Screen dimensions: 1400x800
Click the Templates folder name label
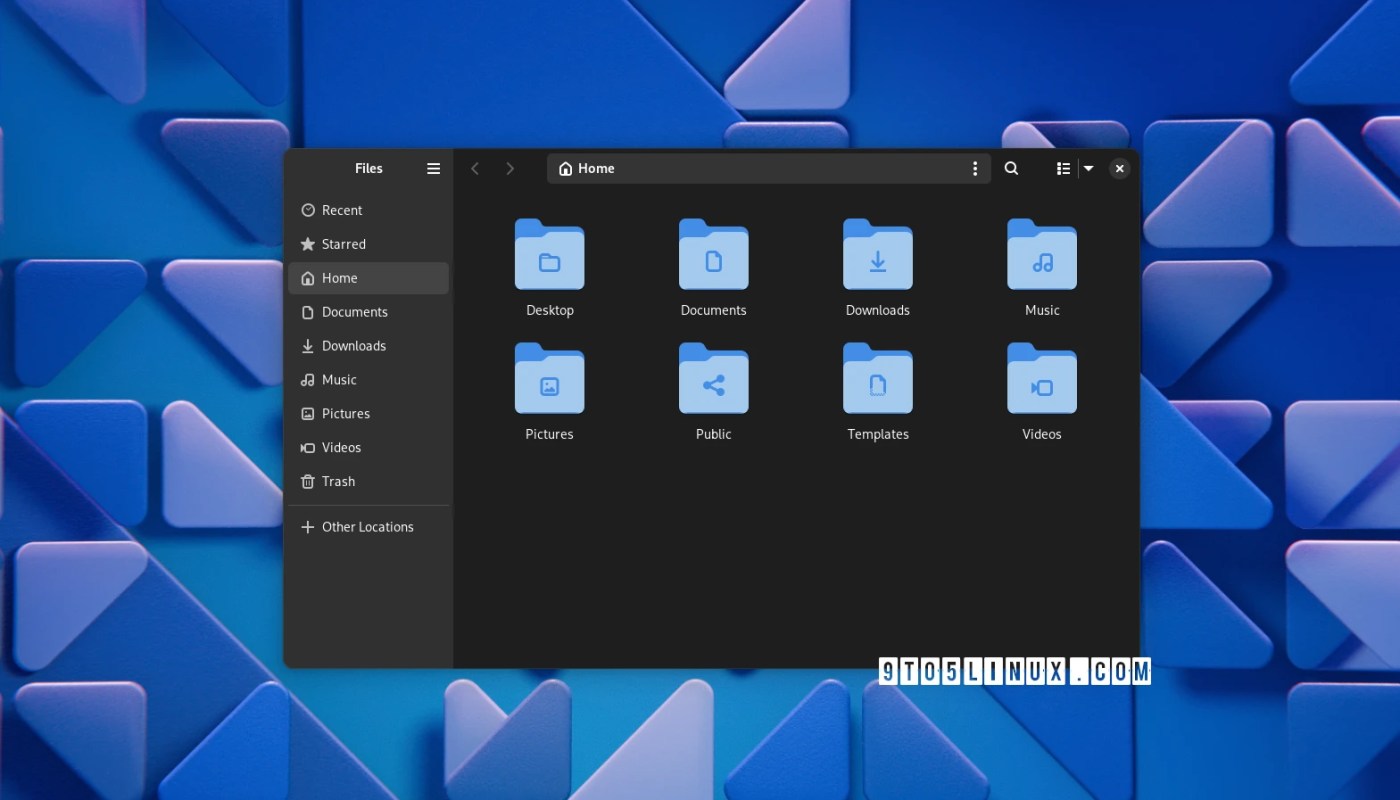tap(878, 435)
